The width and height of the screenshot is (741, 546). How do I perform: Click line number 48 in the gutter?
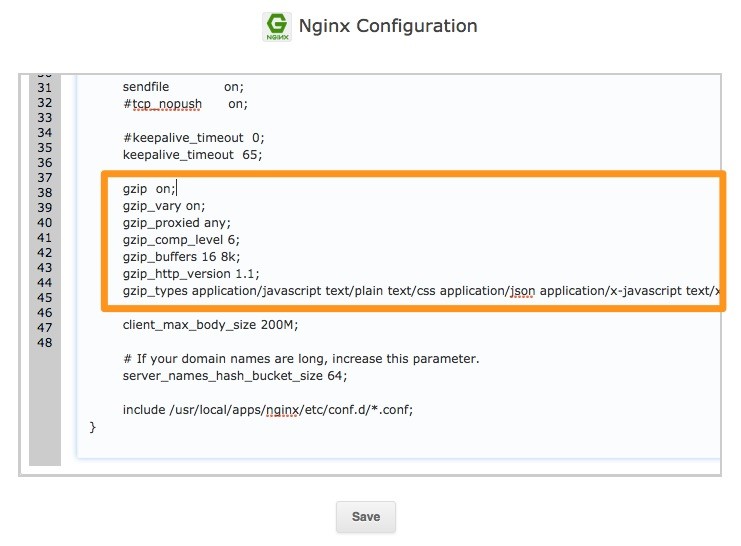pos(44,342)
